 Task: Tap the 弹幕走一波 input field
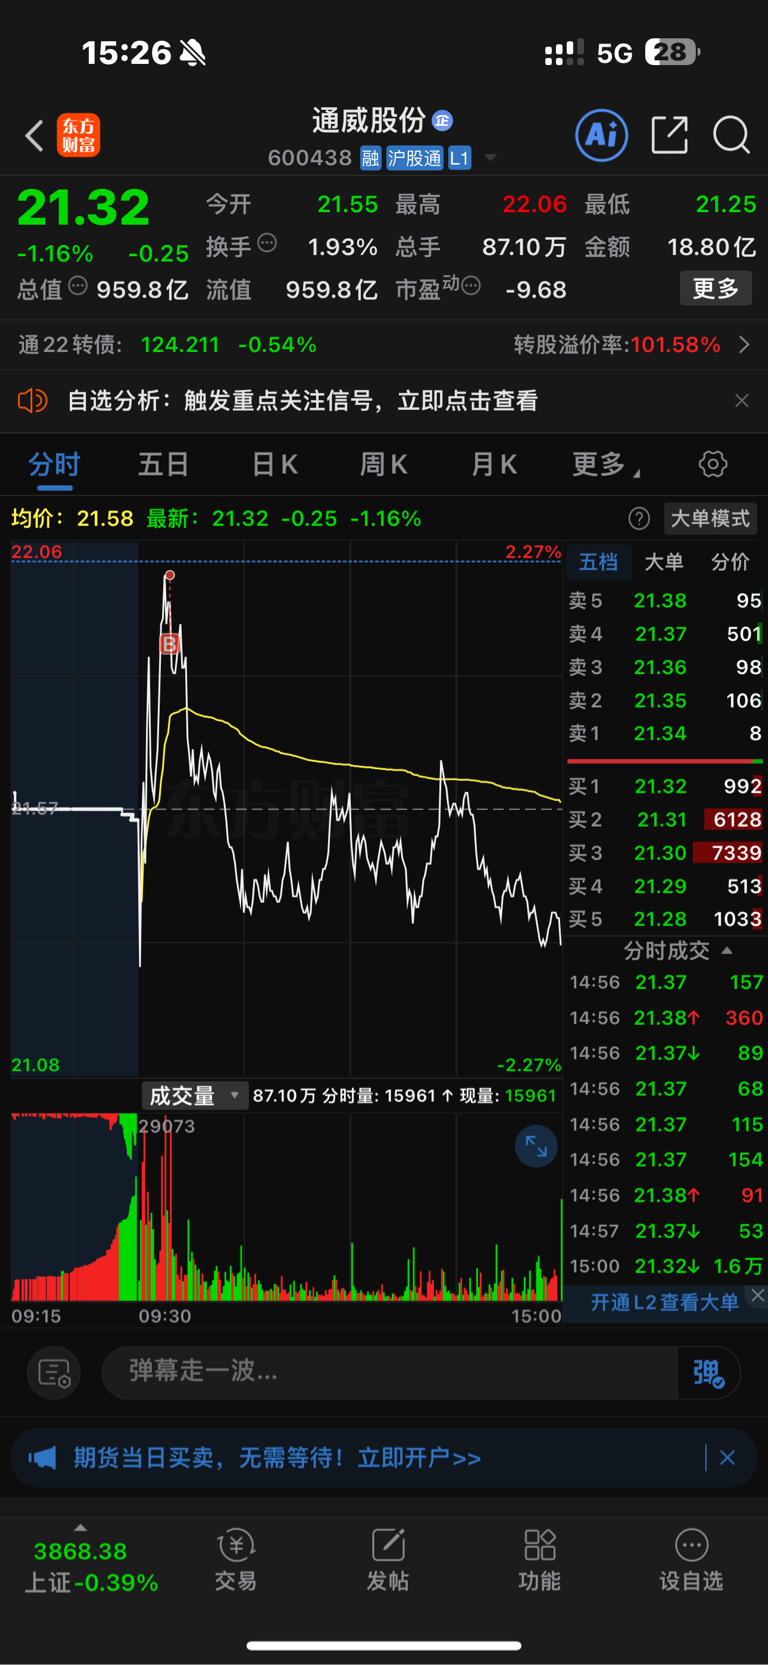click(x=390, y=1371)
